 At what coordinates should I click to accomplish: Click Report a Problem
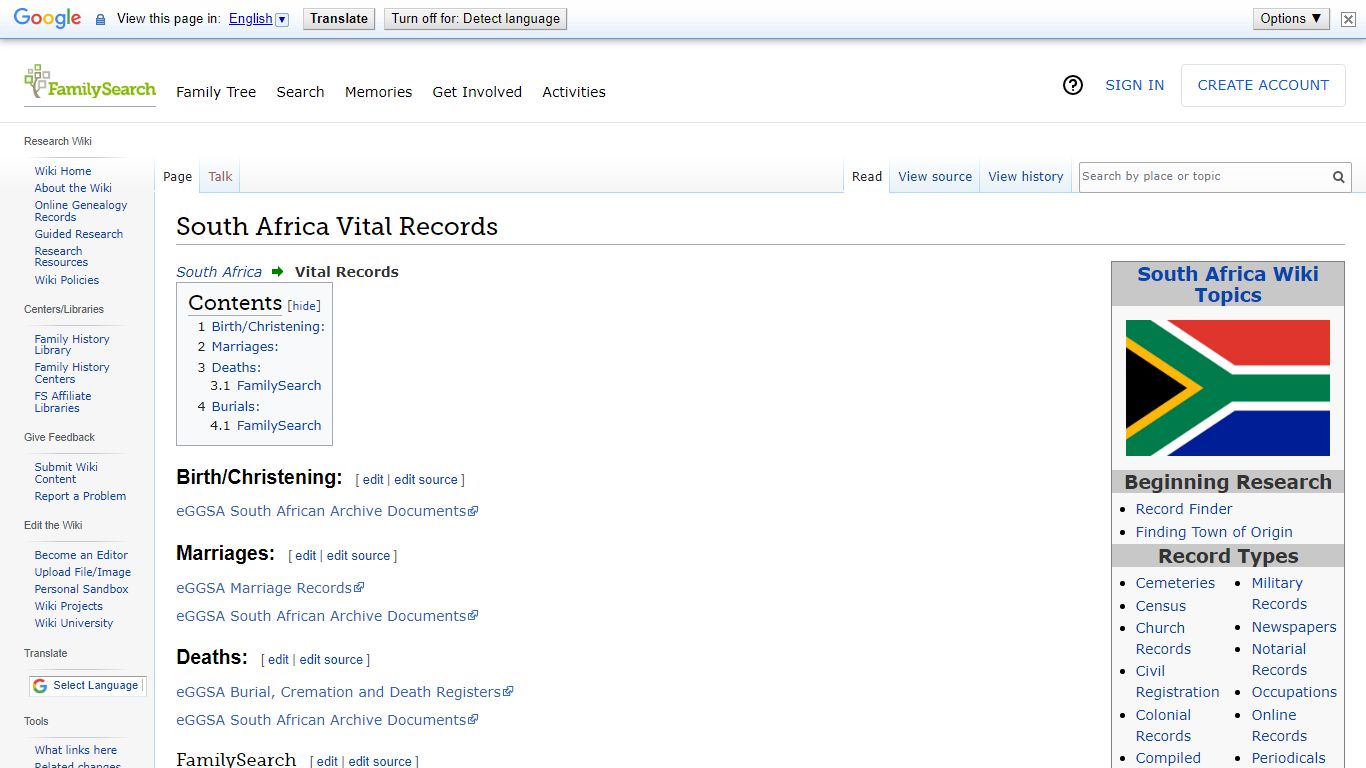(80, 496)
